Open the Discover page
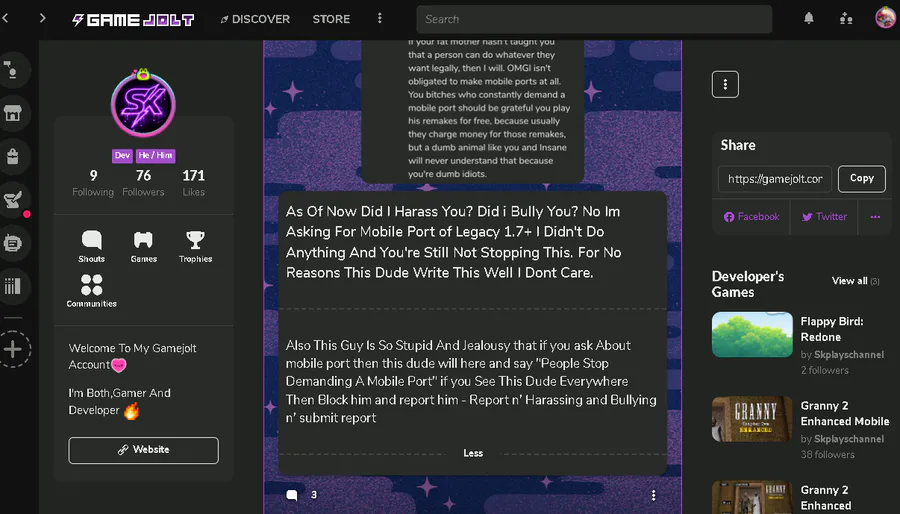The width and height of the screenshot is (900, 514). click(x=255, y=19)
